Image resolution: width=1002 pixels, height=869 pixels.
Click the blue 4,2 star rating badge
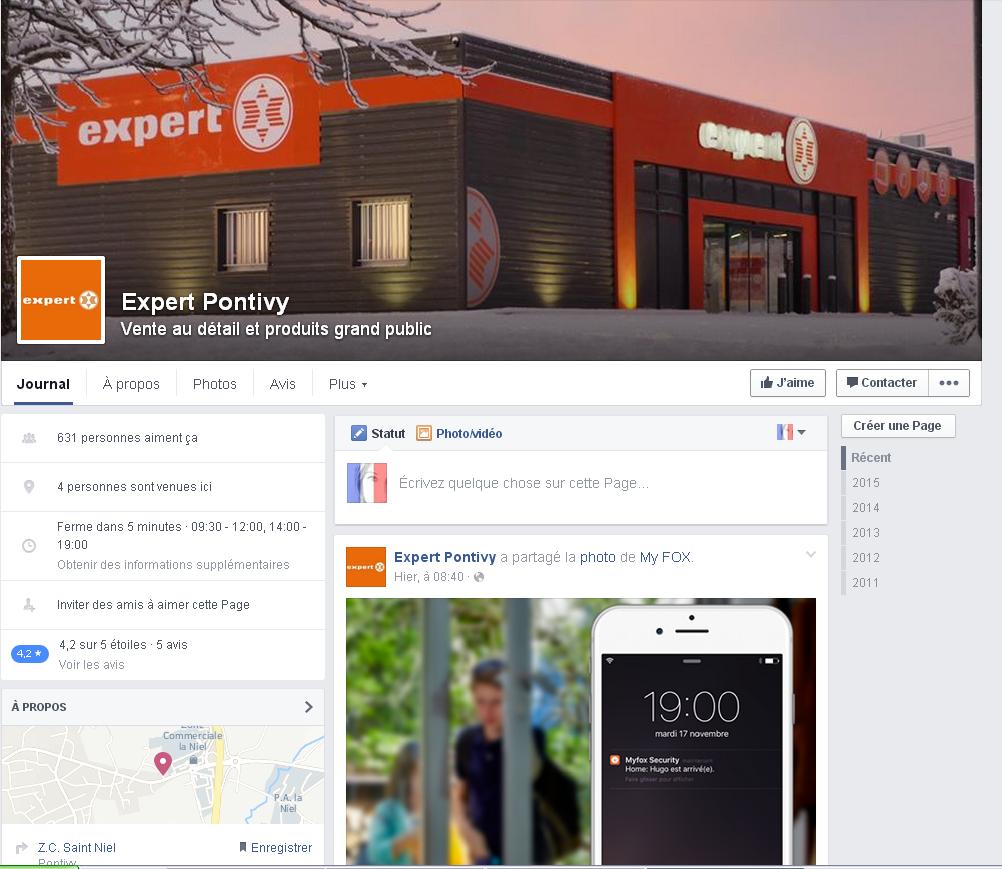coord(29,654)
